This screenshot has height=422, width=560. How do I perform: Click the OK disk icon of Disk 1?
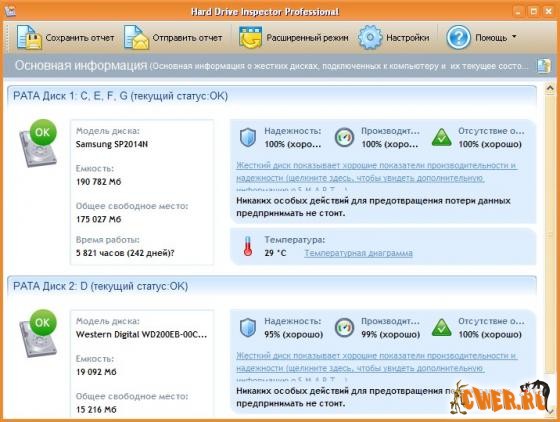point(38,143)
